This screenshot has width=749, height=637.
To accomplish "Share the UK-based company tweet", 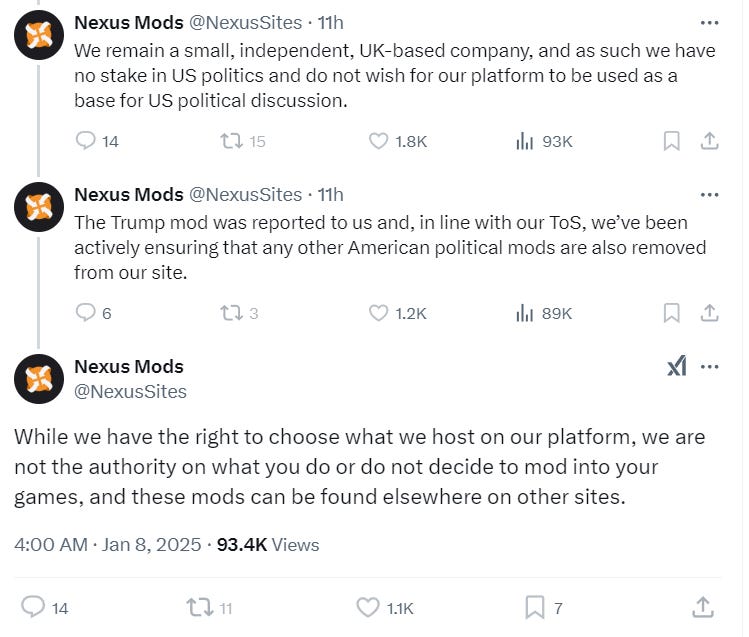I will 709,141.
